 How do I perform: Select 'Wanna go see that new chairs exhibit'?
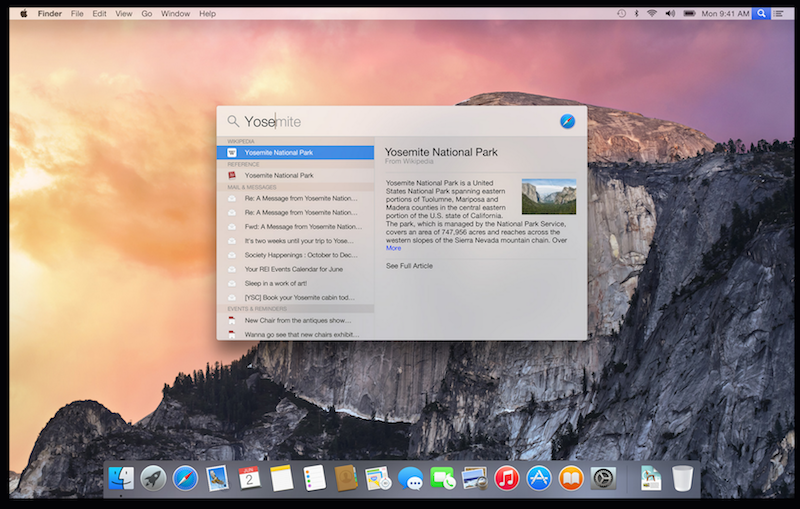(x=295, y=335)
